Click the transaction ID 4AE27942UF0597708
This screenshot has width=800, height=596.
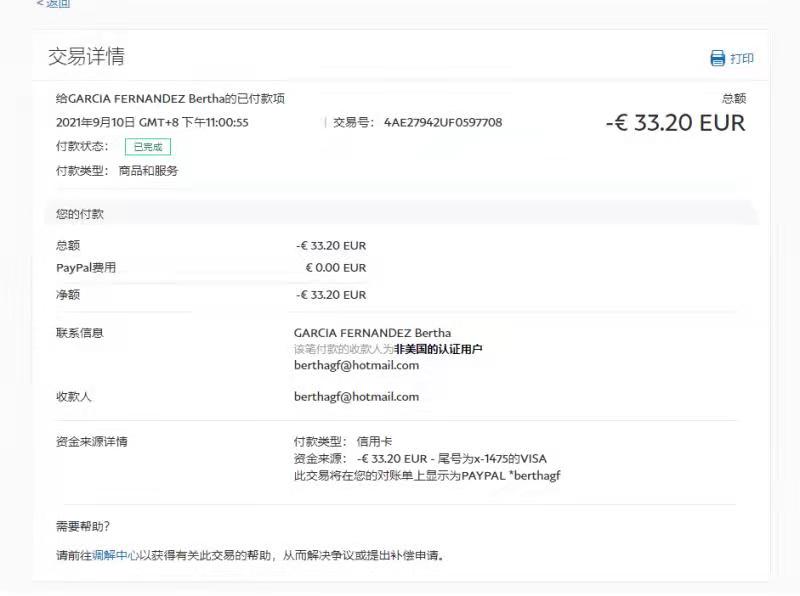pyautogui.click(x=442, y=122)
